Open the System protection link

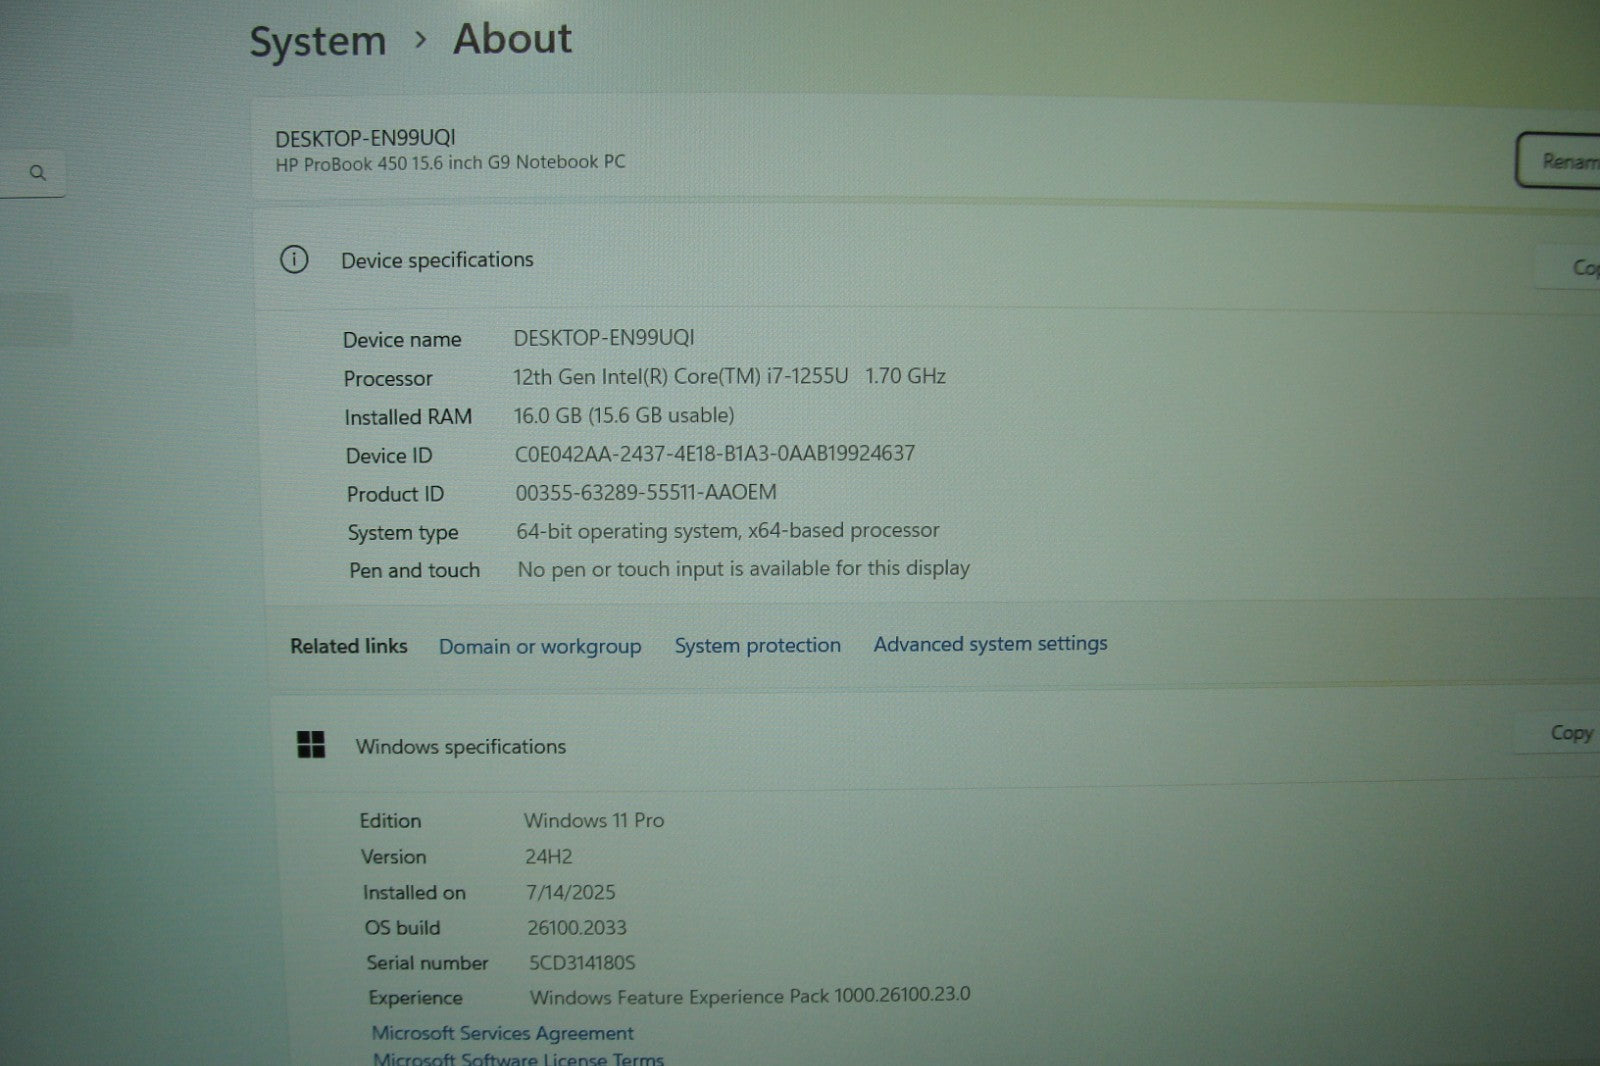(x=757, y=646)
